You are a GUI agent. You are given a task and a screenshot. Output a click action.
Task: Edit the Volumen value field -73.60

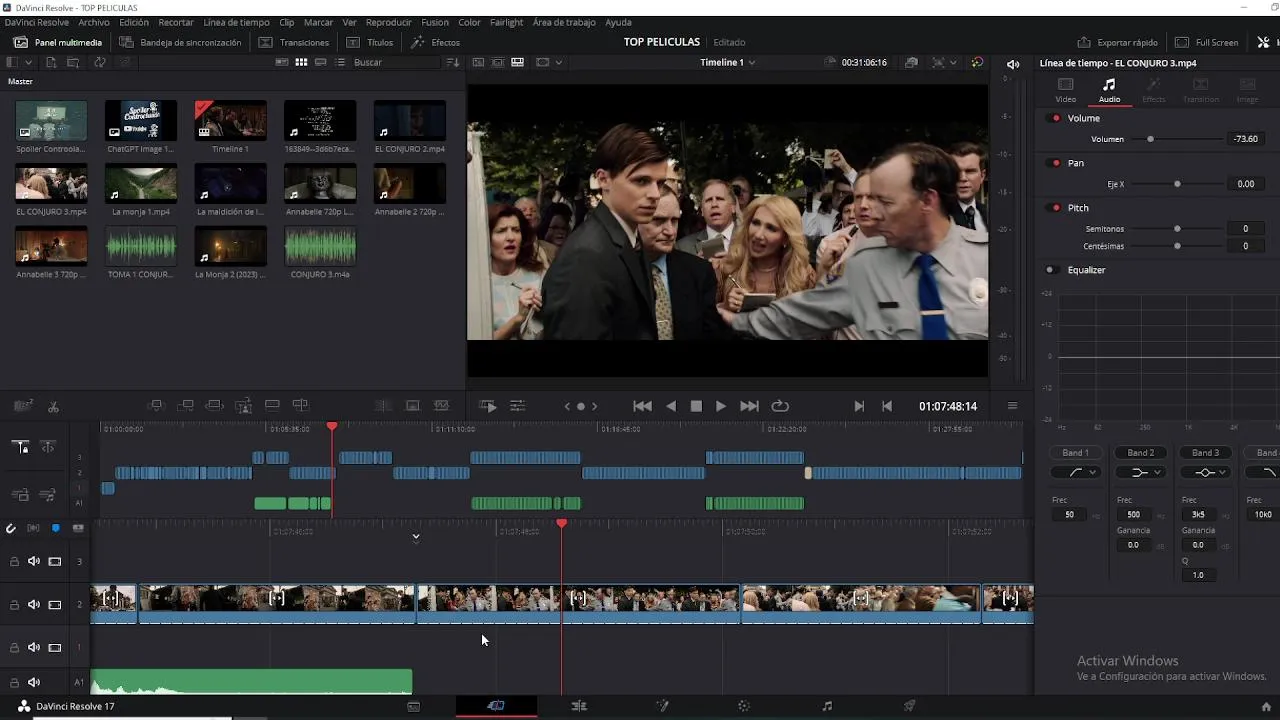click(1245, 139)
